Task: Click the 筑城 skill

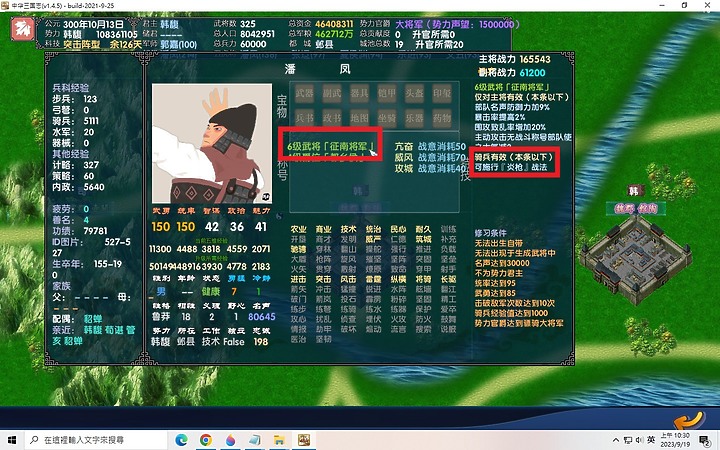Action: [x=423, y=239]
